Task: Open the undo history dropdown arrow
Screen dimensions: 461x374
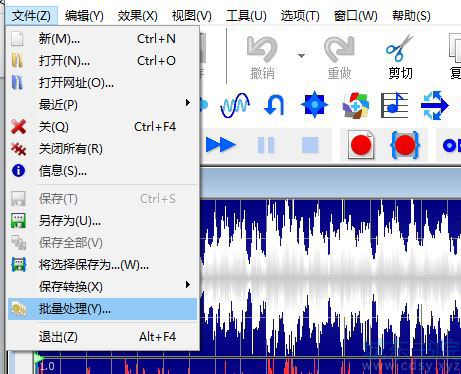Action: coord(301,56)
